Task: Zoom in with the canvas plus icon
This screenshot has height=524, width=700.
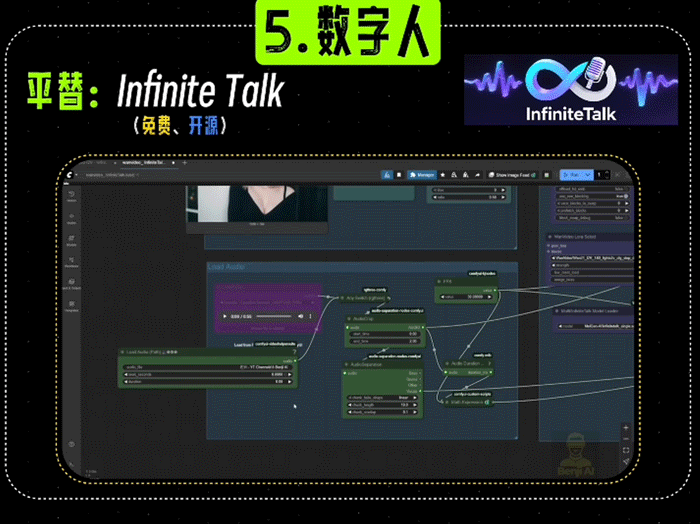Action: 625,428
